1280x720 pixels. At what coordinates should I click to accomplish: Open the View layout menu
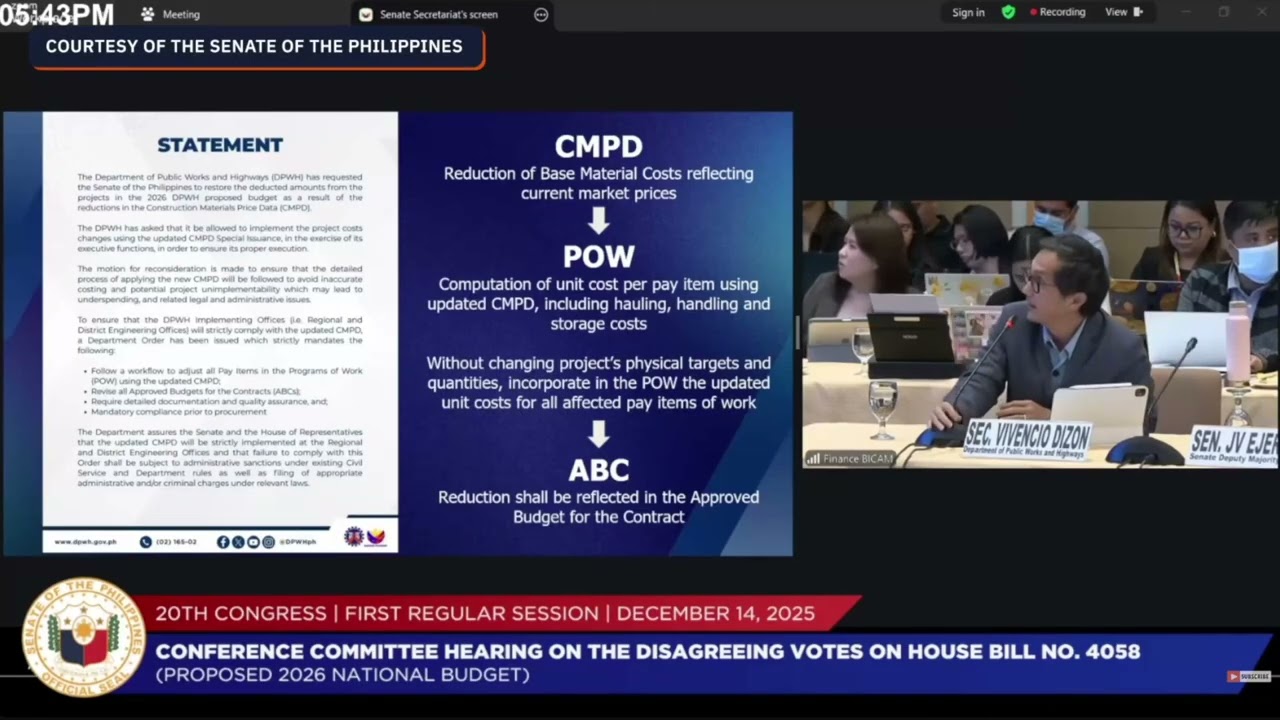(x=1124, y=12)
